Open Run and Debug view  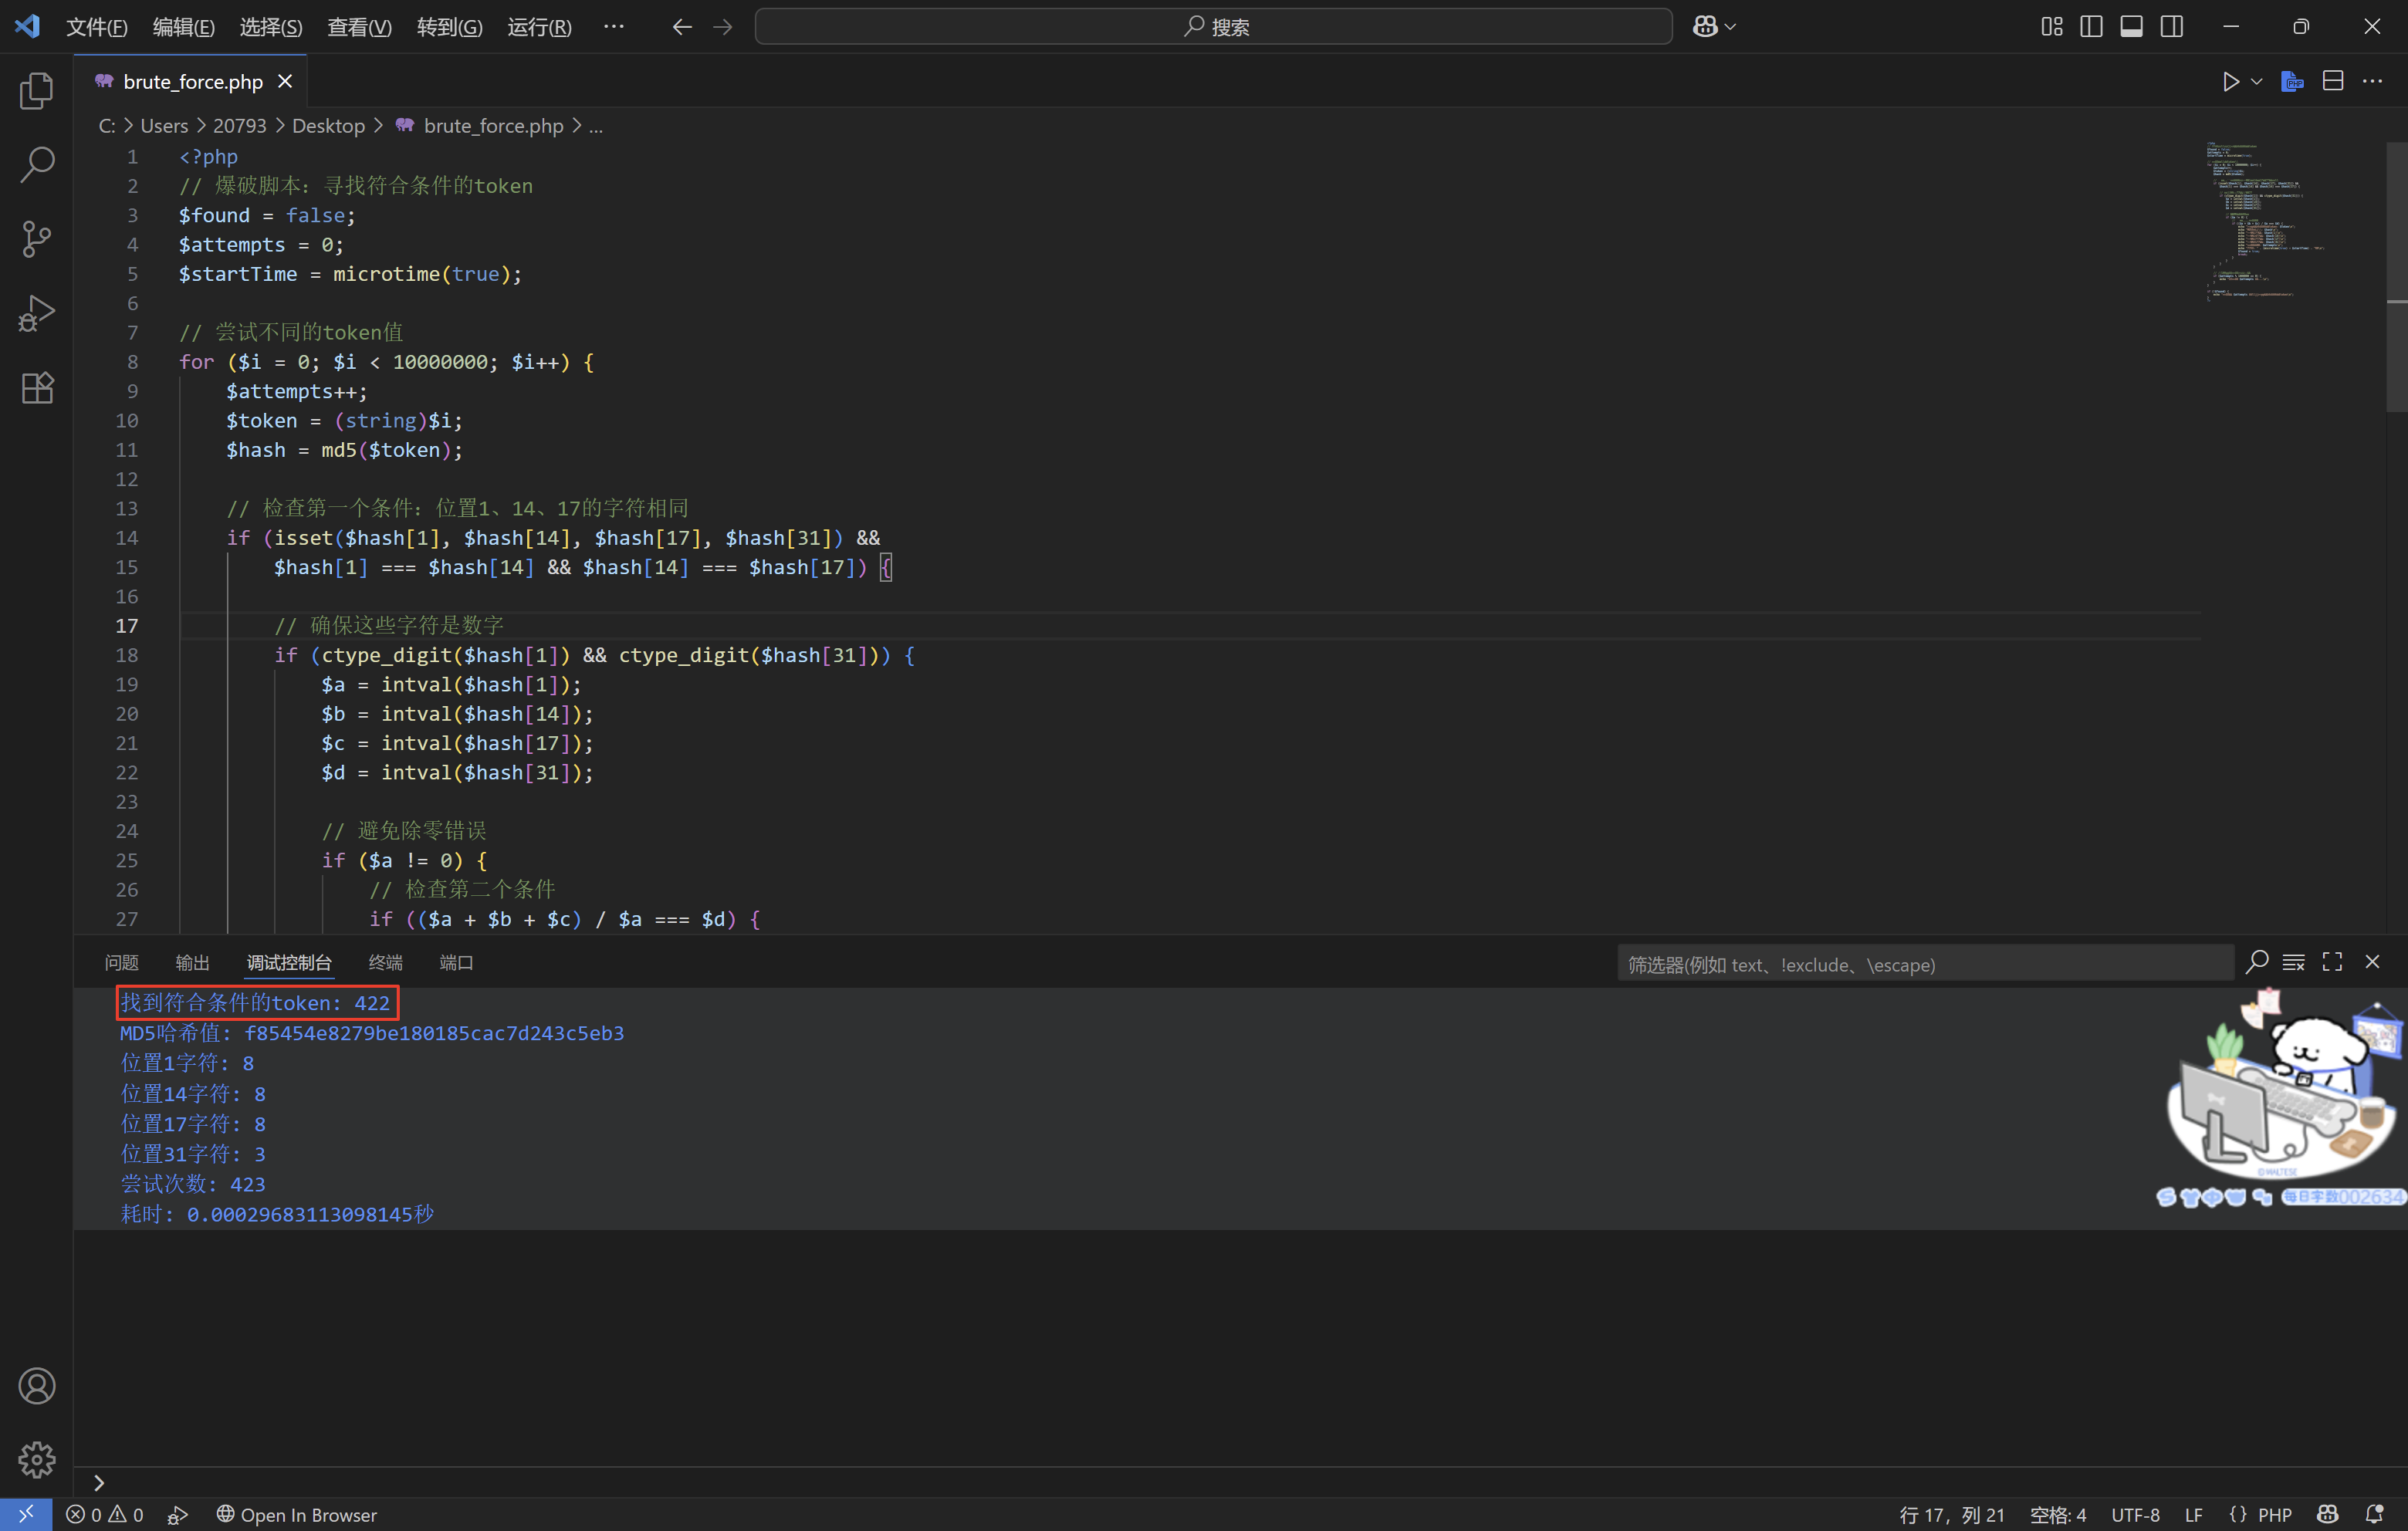[x=37, y=313]
